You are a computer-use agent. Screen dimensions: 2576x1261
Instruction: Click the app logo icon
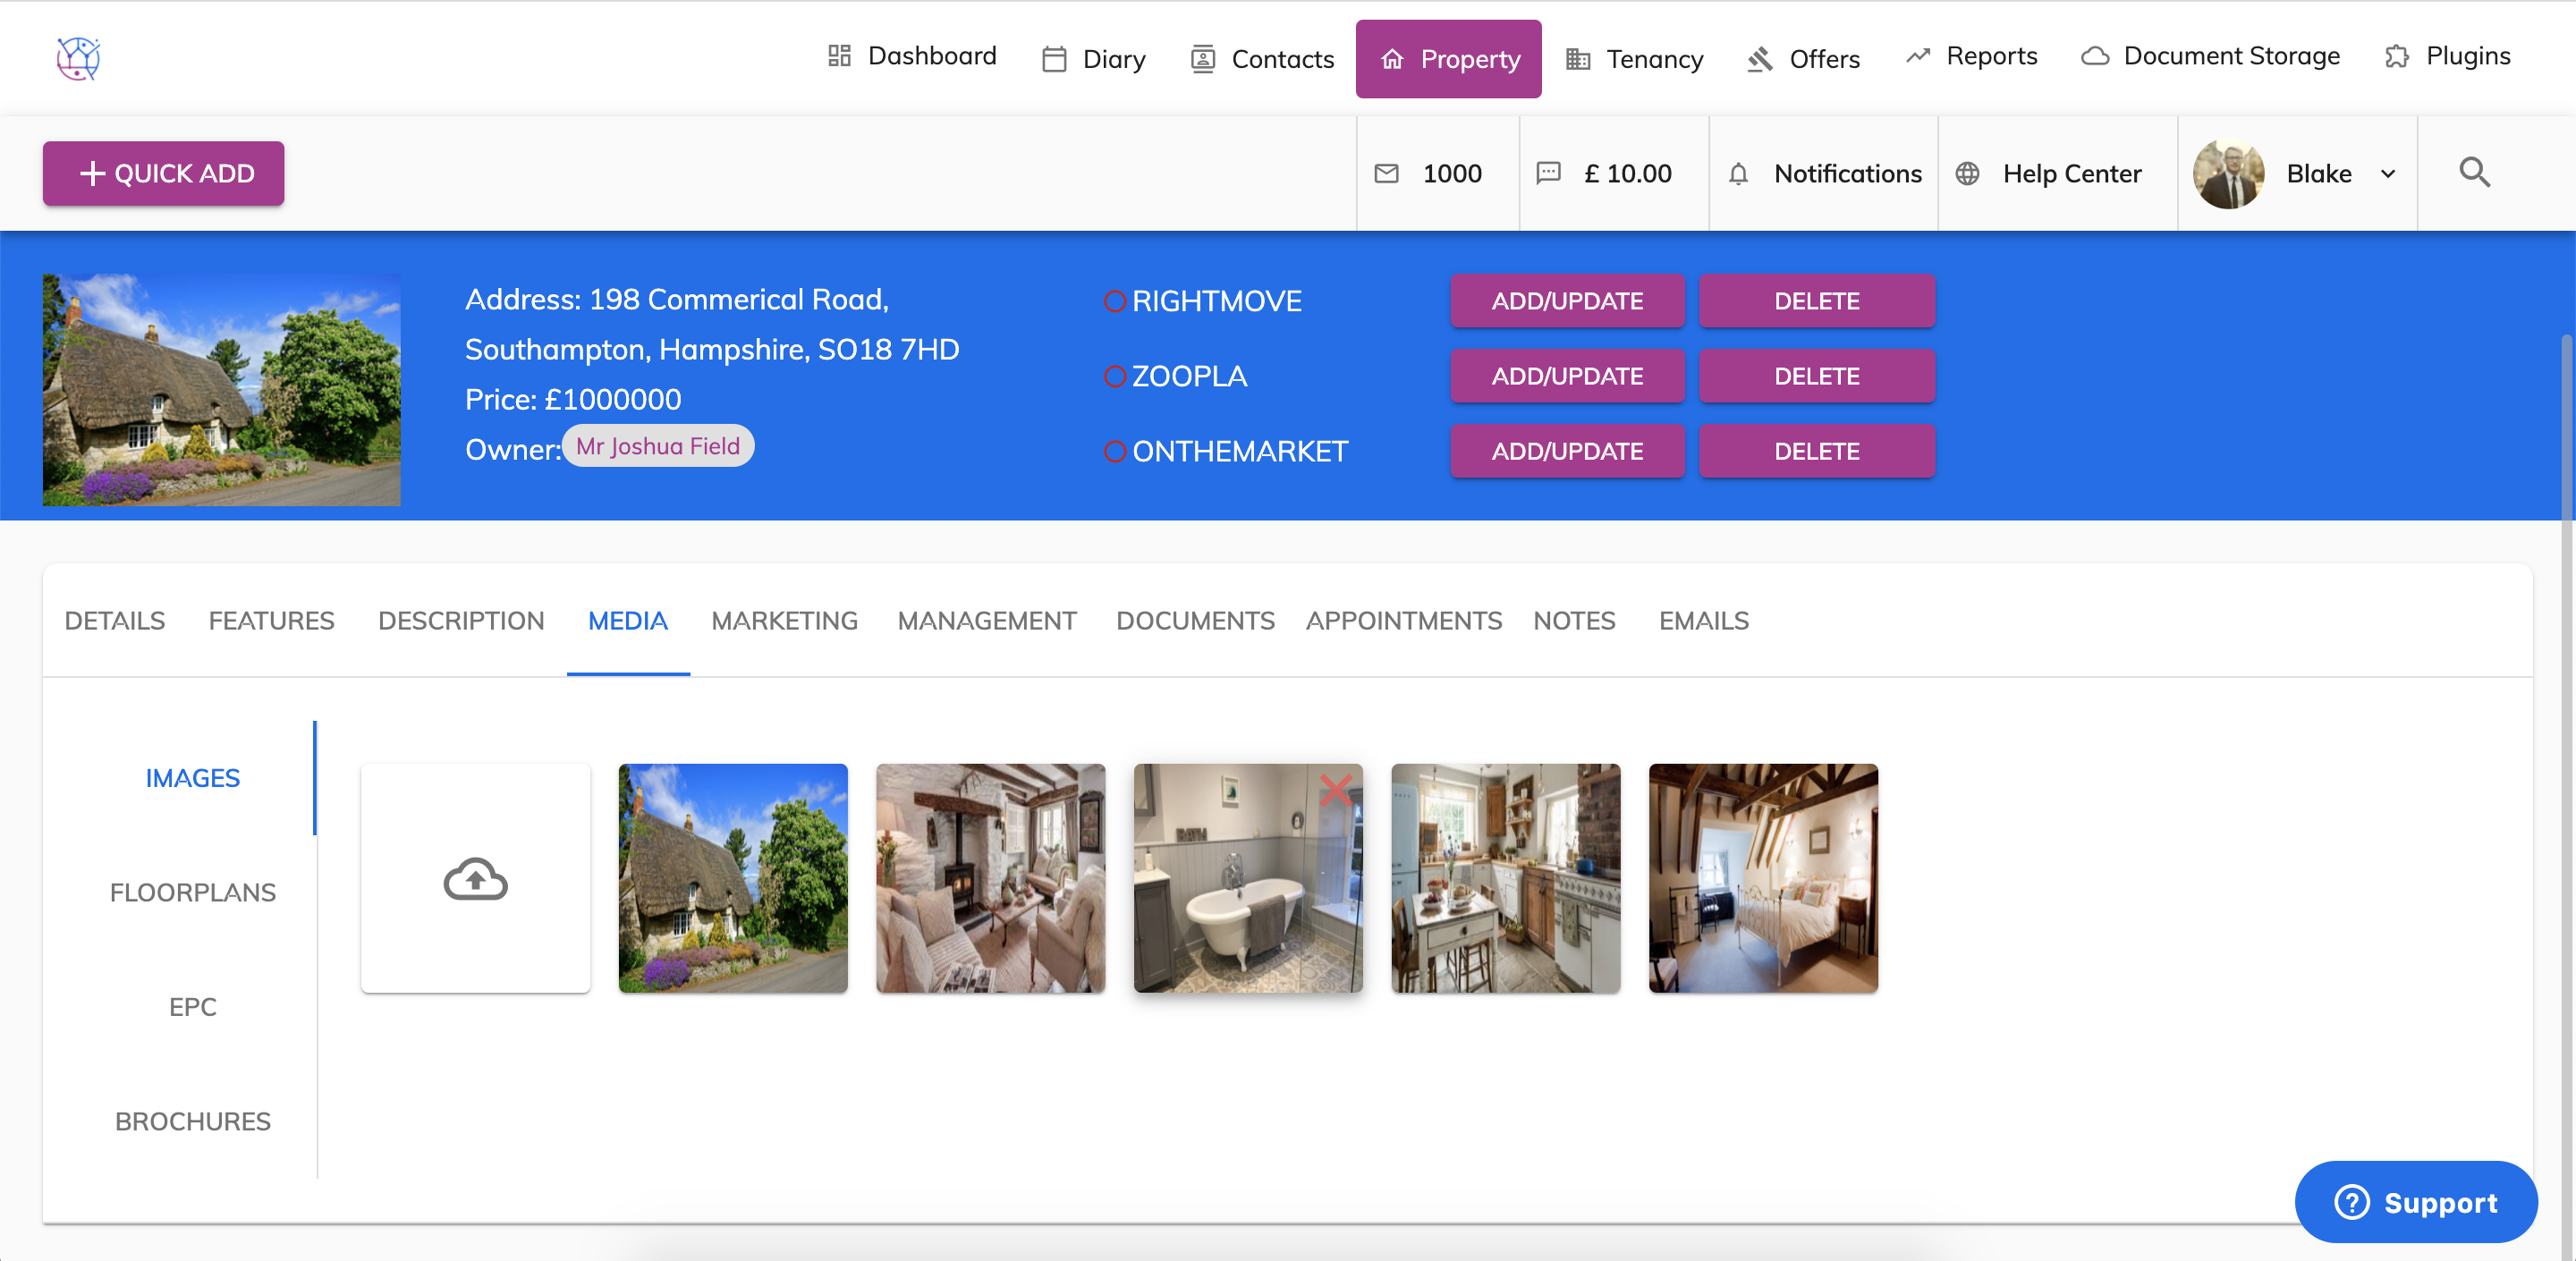click(78, 58)
